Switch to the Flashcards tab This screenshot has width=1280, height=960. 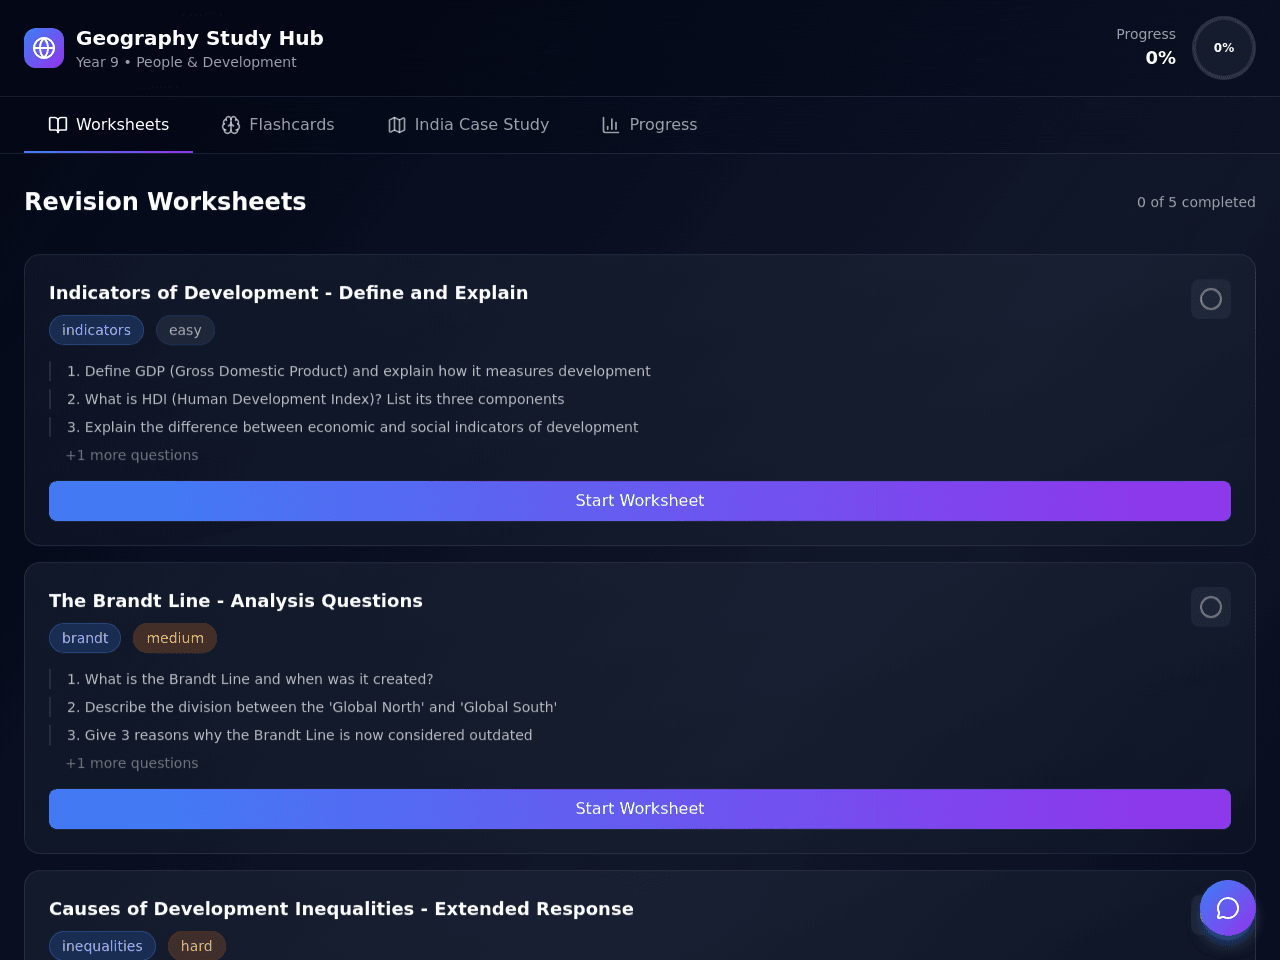pyautogui.click(x=278, y=125)
